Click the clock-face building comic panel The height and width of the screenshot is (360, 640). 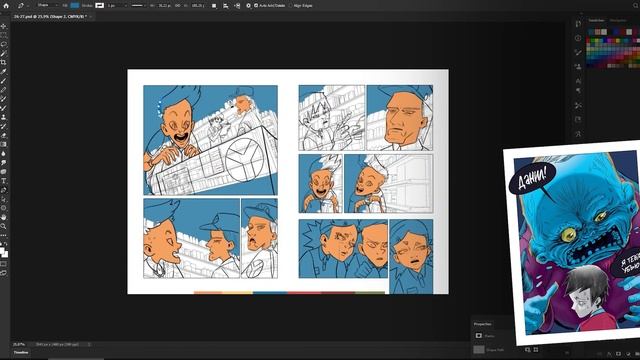click(210, 140)
